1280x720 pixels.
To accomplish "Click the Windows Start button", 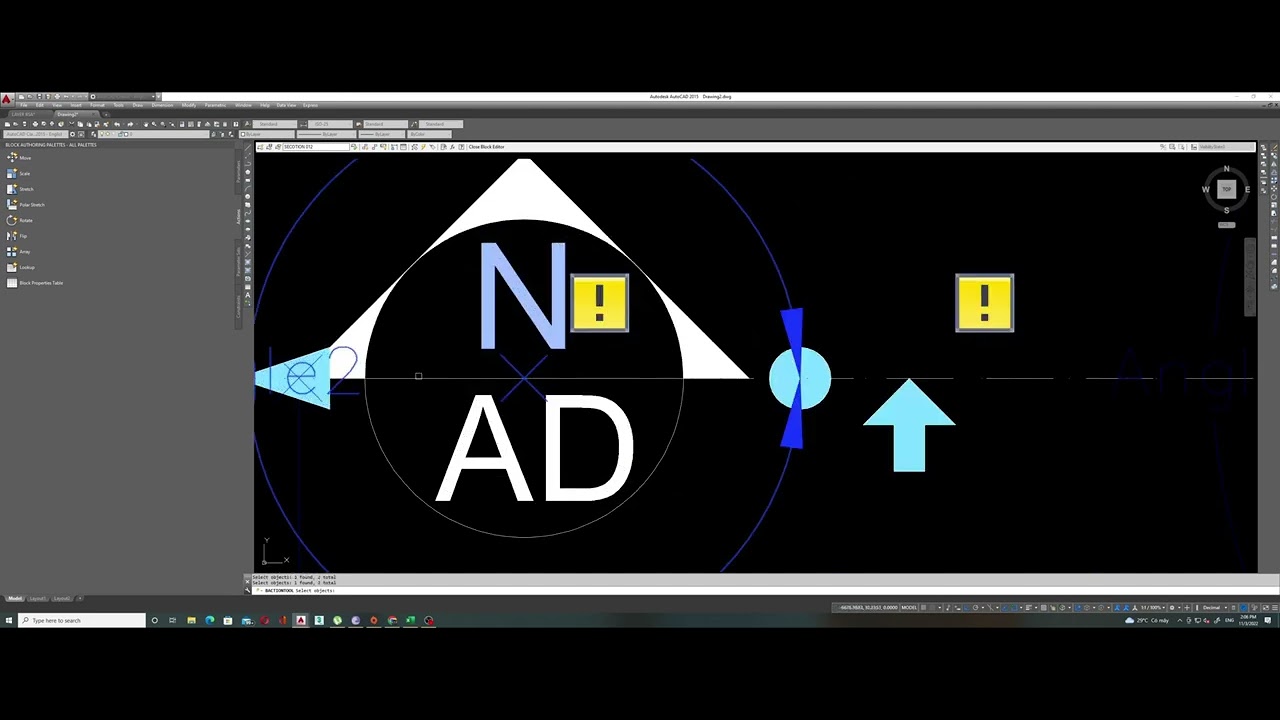I will click(x=8, y=620).
